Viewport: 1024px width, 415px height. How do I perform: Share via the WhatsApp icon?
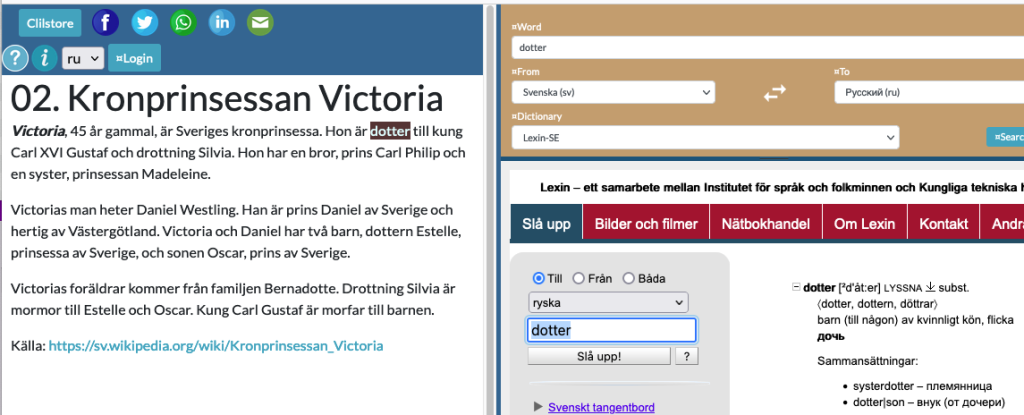pyautogui.click(x=183, y=22)
